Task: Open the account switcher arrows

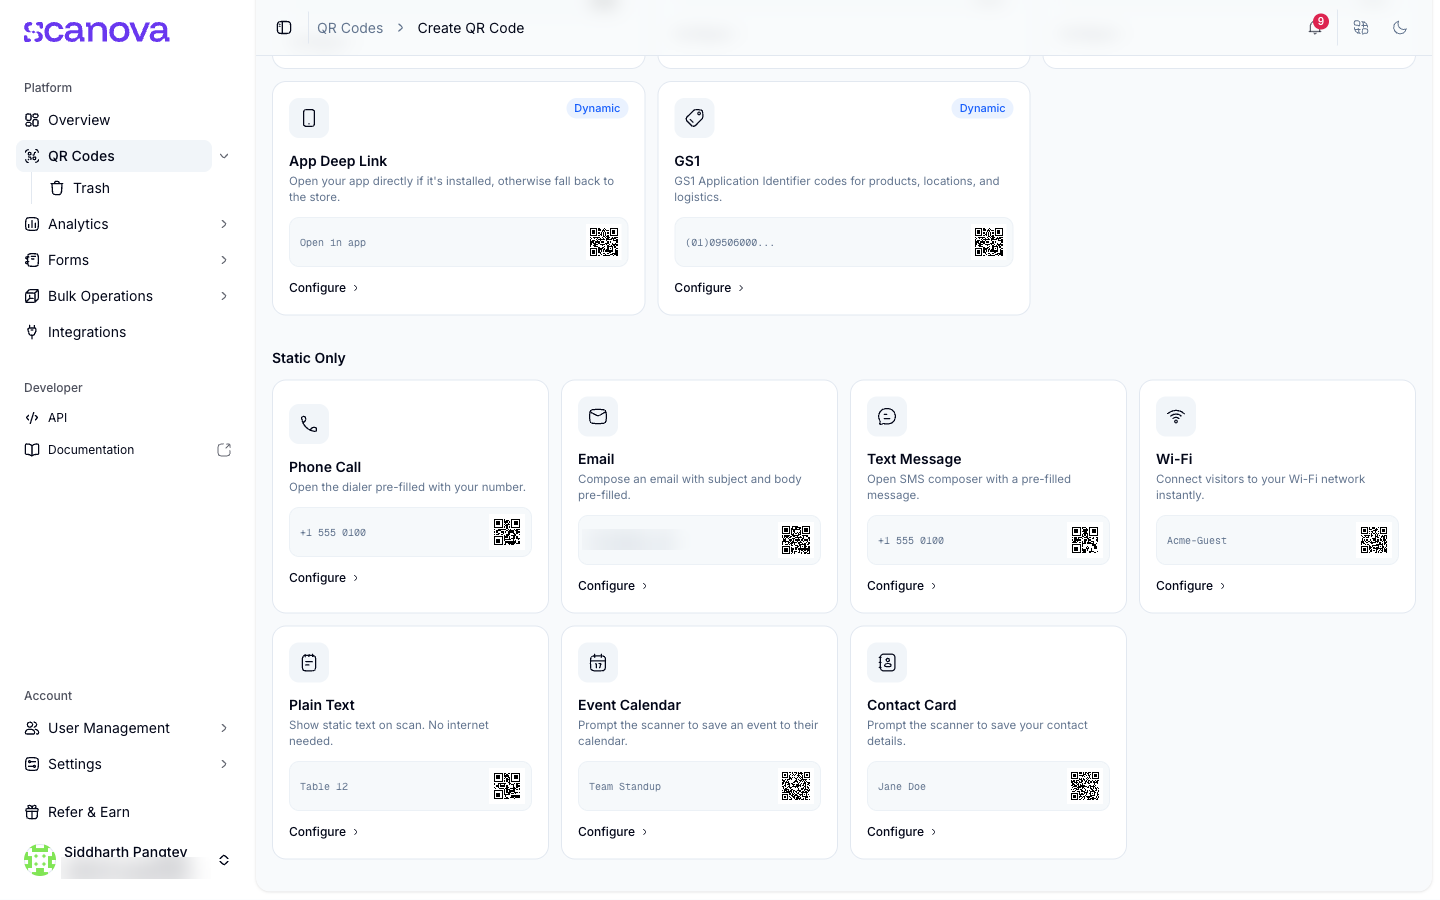Action: coord(224,860)
